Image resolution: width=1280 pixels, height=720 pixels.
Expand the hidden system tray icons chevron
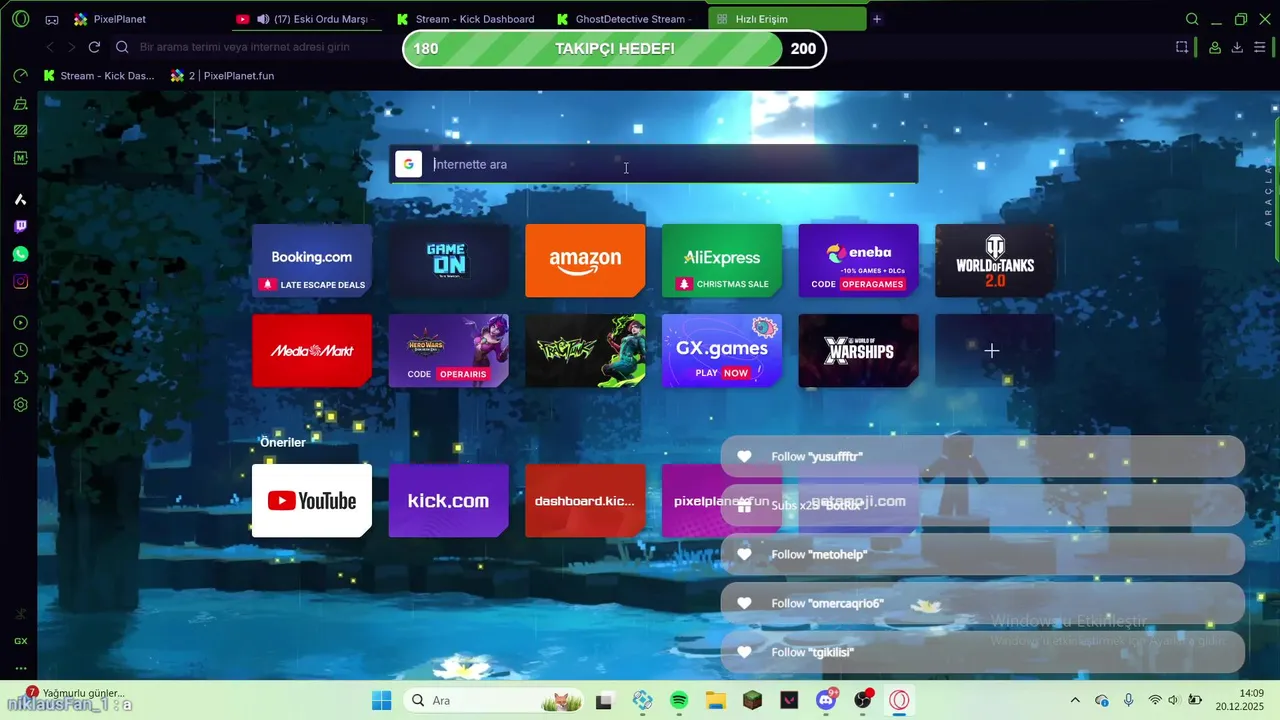click(1075, 700)
